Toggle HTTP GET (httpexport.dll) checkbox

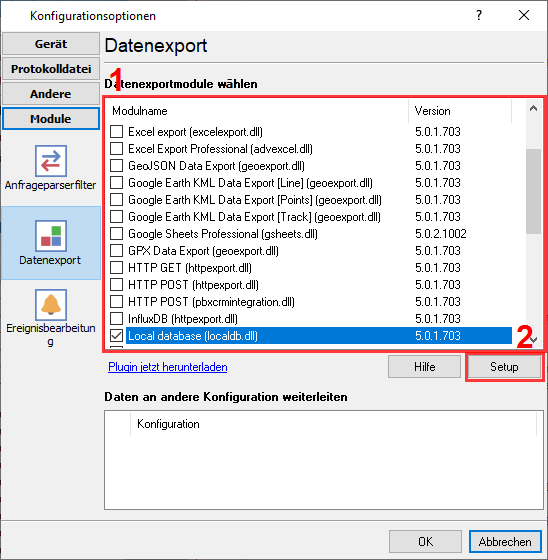(x=116, y=268)
